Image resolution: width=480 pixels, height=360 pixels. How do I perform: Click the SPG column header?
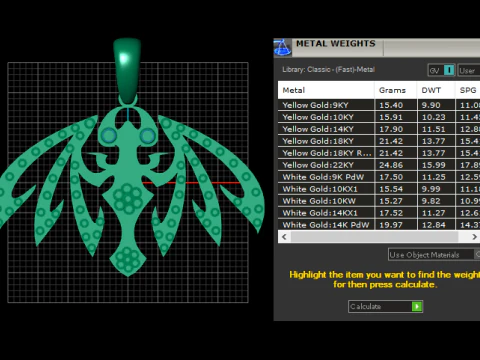click(468, 90)
